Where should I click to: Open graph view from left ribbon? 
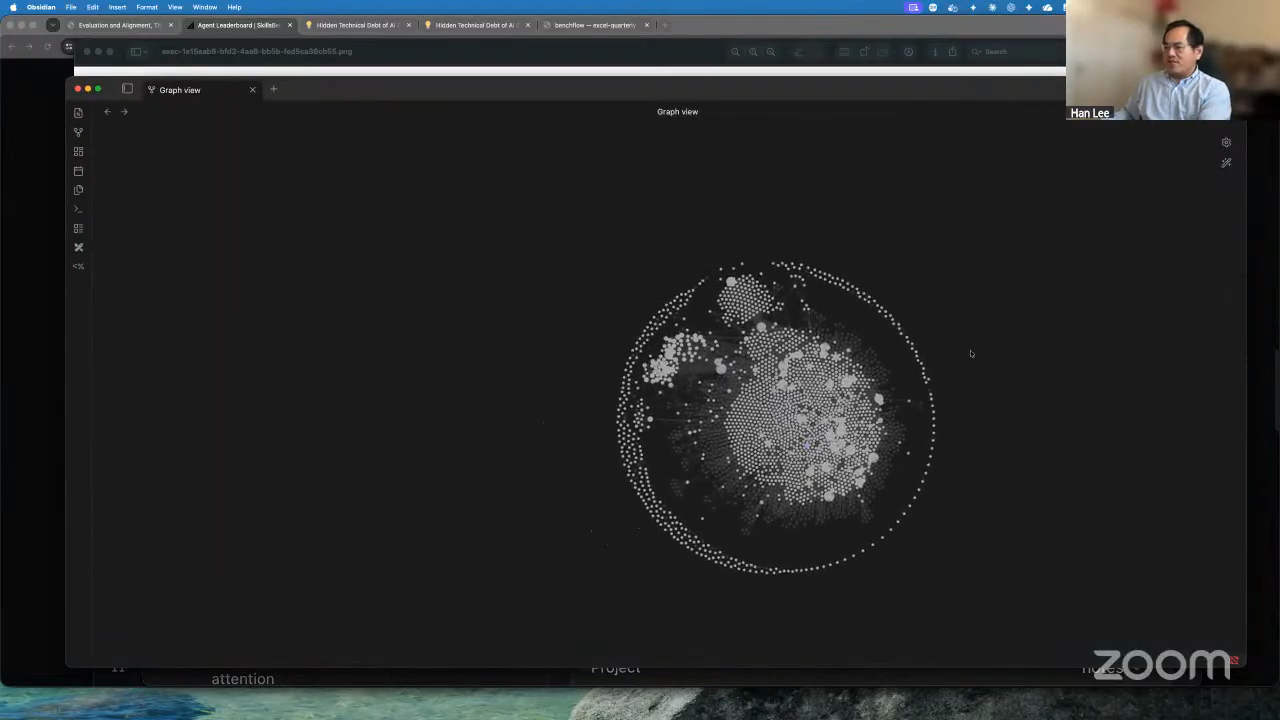pyautogui.click(x=78, y=132)
